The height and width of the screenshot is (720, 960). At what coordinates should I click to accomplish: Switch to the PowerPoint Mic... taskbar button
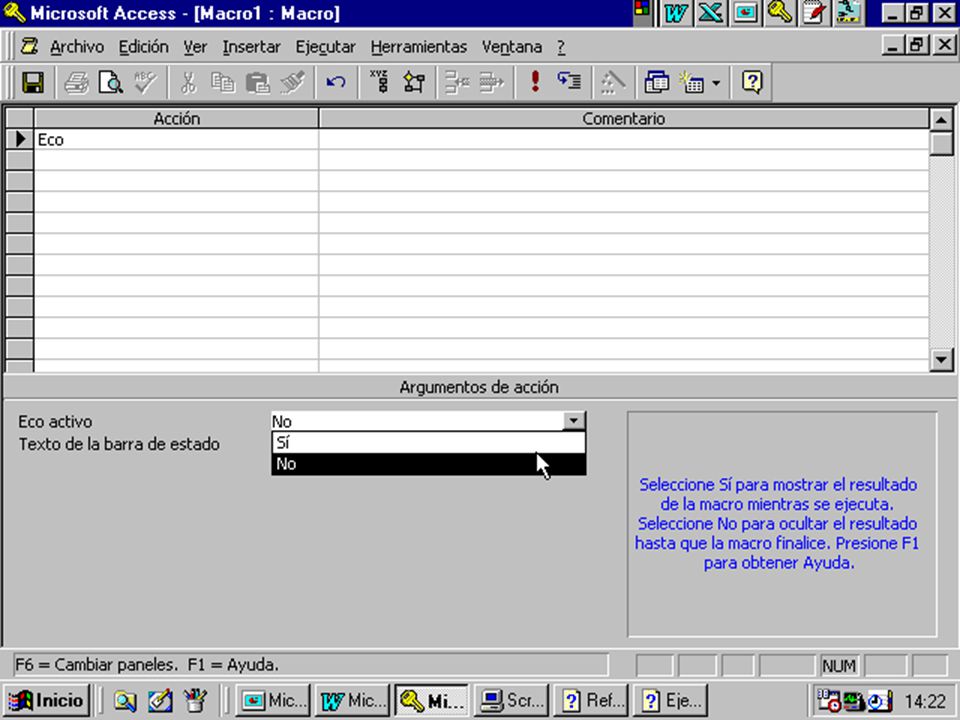click(273, 700)
